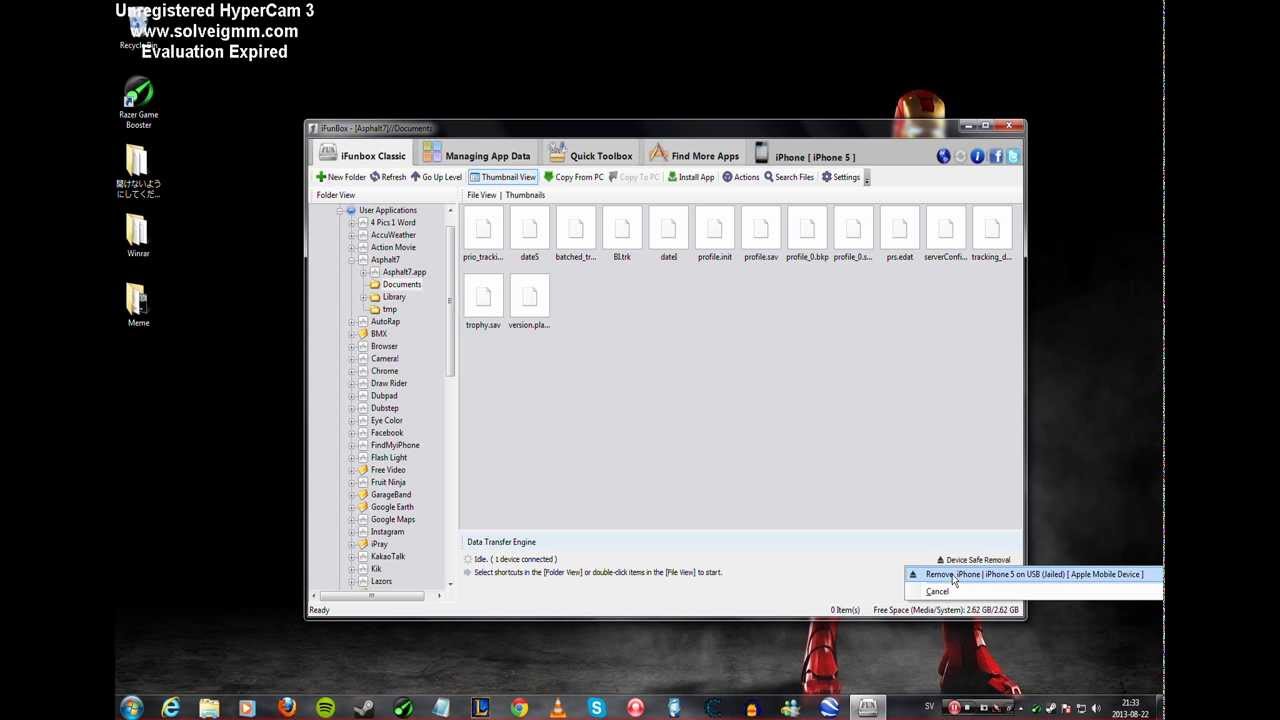The height and width of the screenshot is (720, 1280).
Task: Select the version.pla... file thumbnail
Action: coord(529,303)
